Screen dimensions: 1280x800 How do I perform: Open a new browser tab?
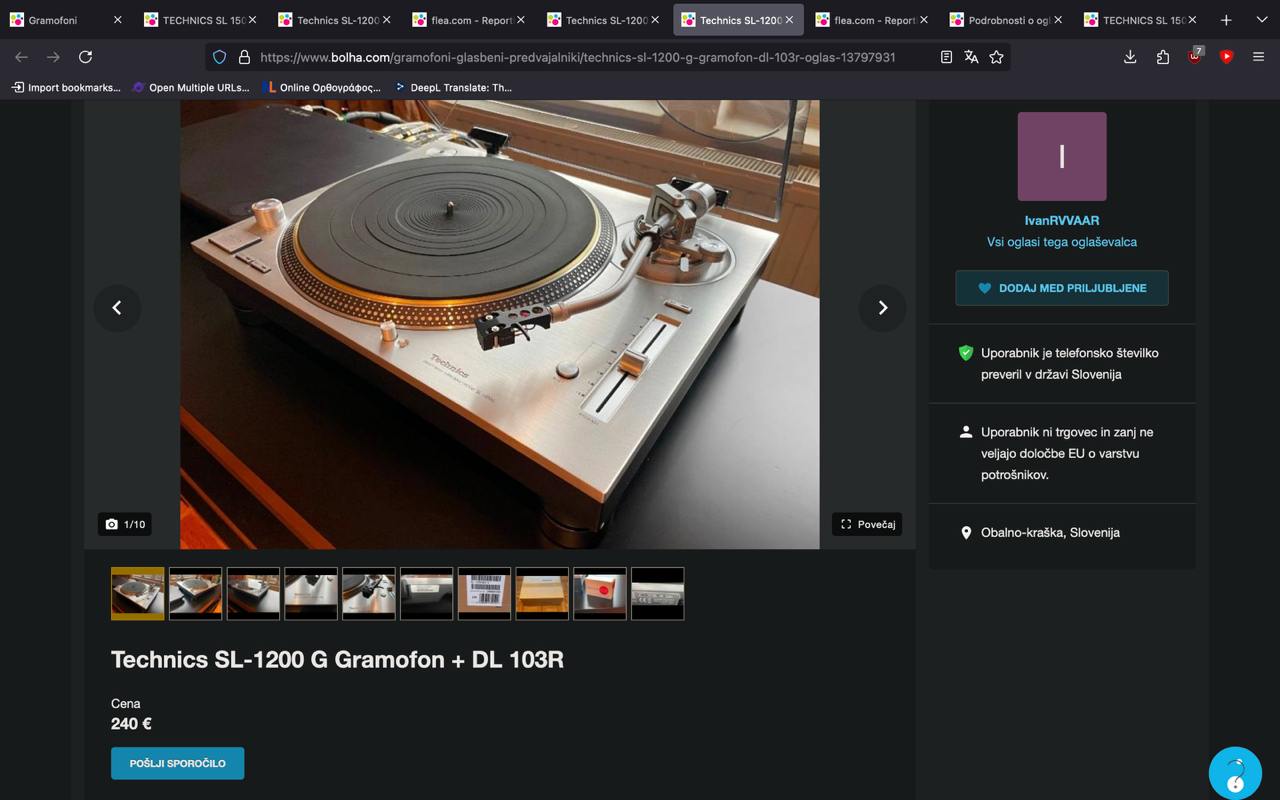click(x=1226, y=20)
